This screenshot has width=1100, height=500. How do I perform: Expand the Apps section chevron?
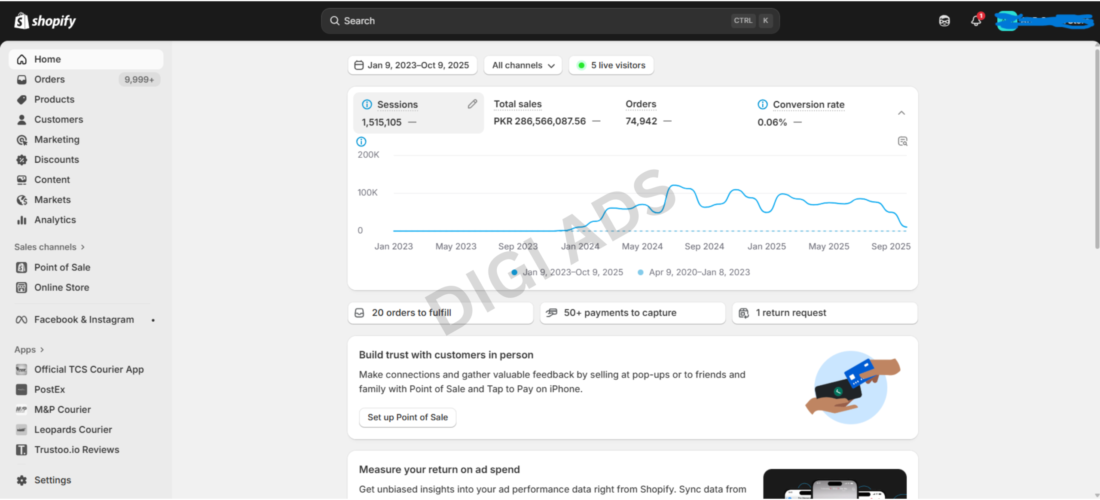coord(41,349)
